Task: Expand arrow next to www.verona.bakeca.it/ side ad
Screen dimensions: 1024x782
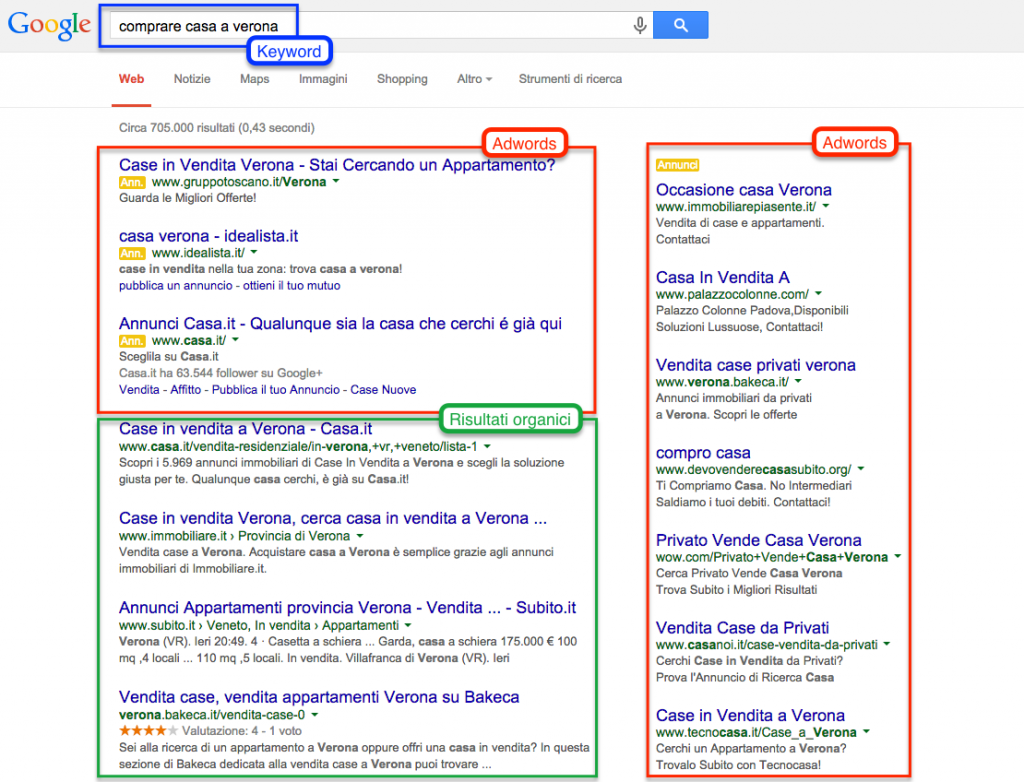Action: (x=798, y=381)
